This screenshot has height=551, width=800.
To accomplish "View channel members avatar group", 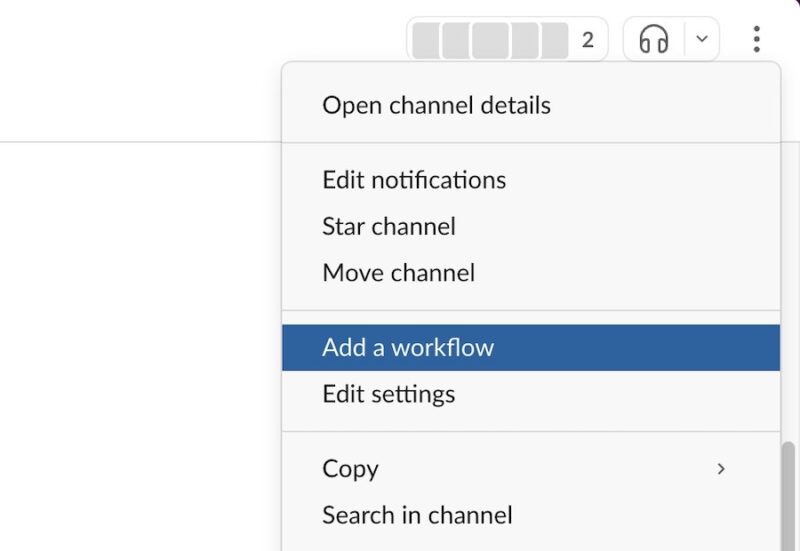I will point(507,39).
